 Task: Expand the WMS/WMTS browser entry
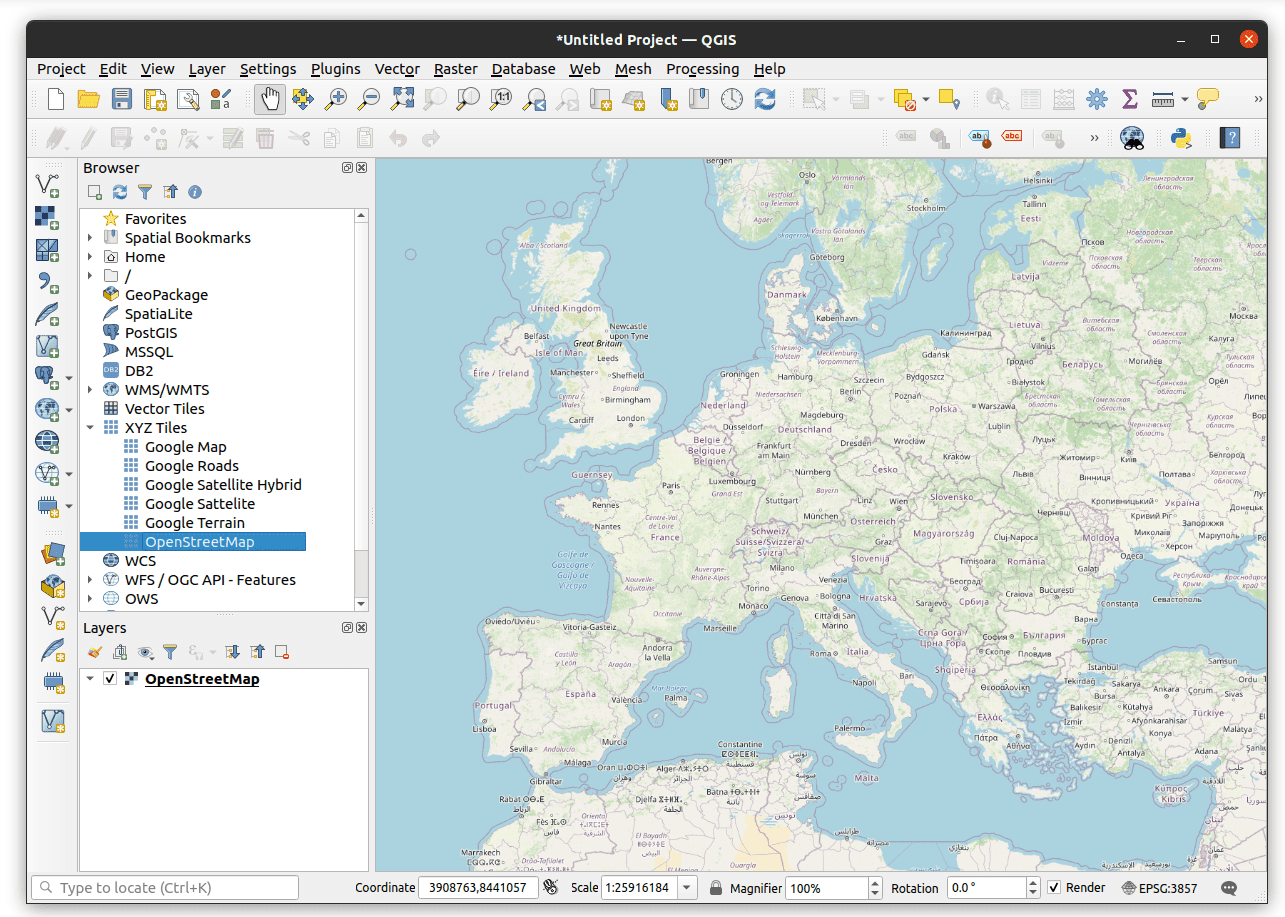tap(90, 389)
